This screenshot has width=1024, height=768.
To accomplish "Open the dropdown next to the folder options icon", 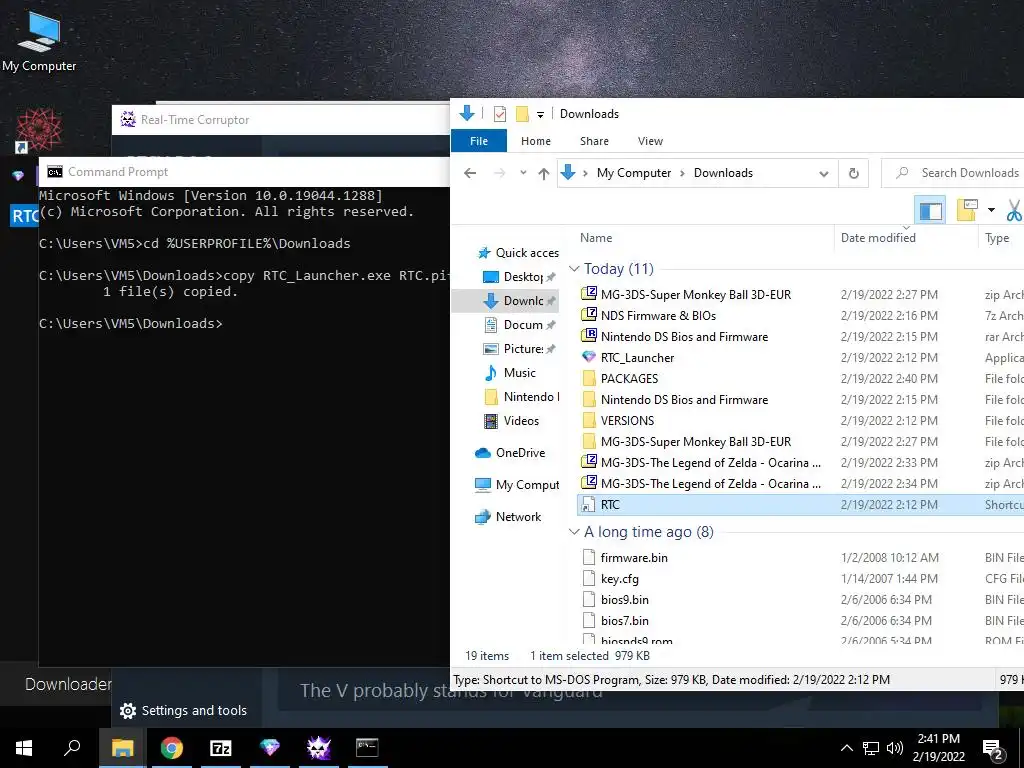I will 991,210.
